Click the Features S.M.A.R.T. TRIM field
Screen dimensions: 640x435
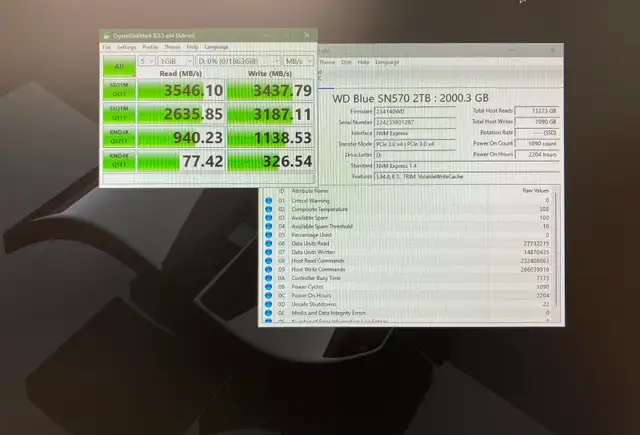pyautogui.click(x=467, y=177)
